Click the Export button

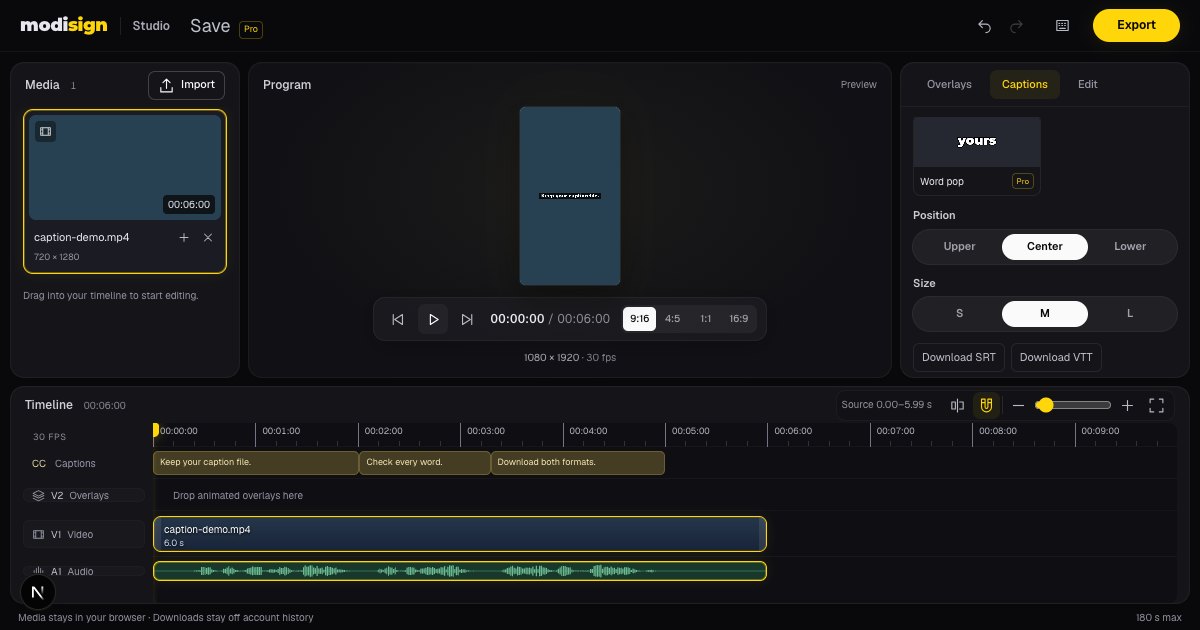tap(1136, 25)
